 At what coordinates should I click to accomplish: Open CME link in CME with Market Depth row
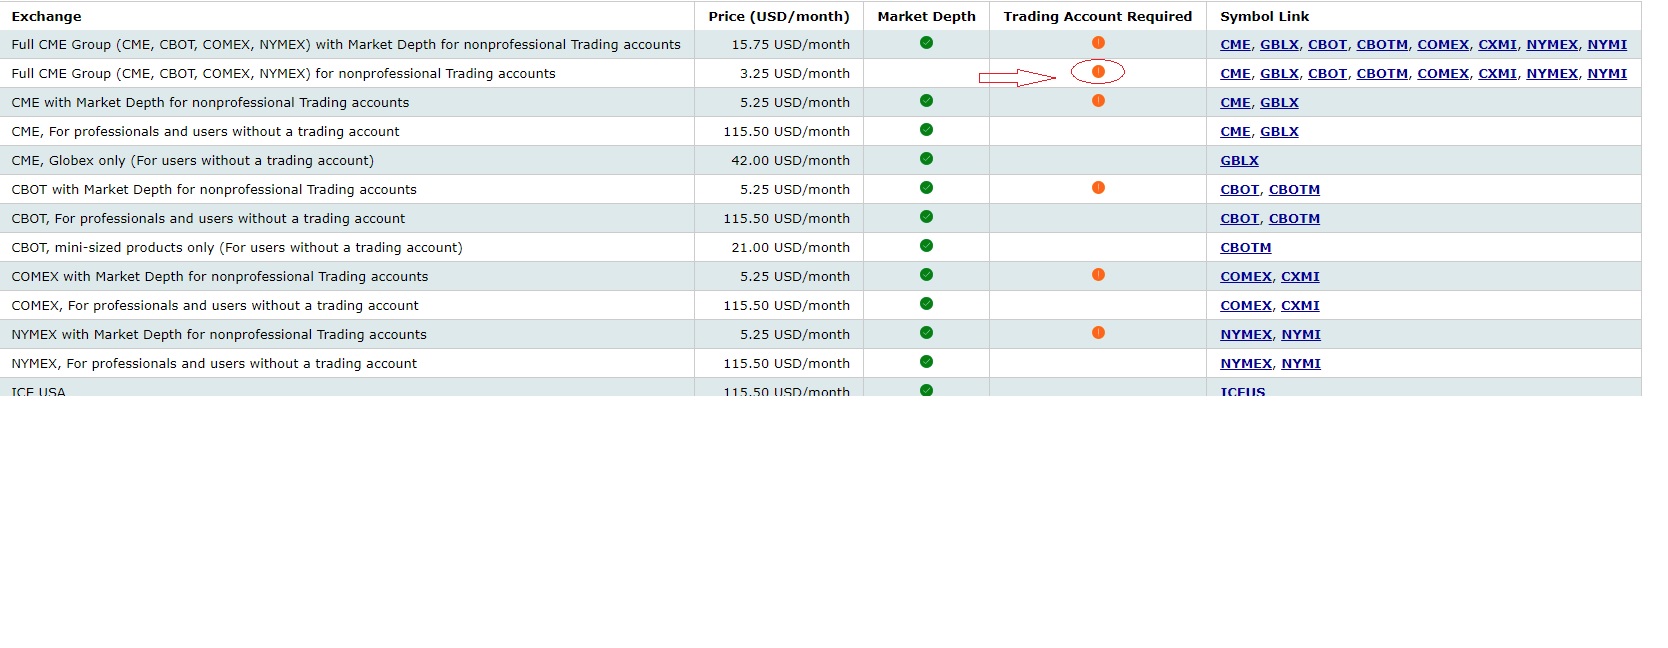tap(1235, 103)
